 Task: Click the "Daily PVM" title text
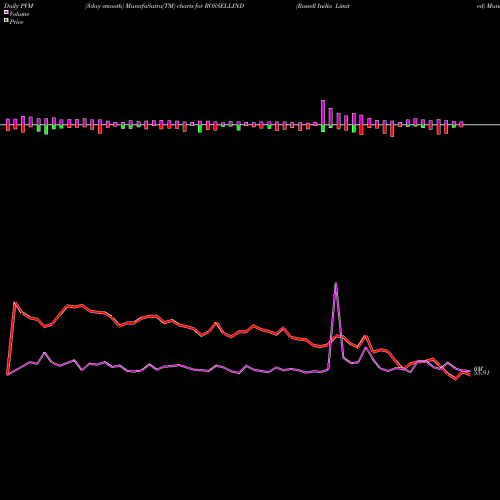click(x=19, y=6)
